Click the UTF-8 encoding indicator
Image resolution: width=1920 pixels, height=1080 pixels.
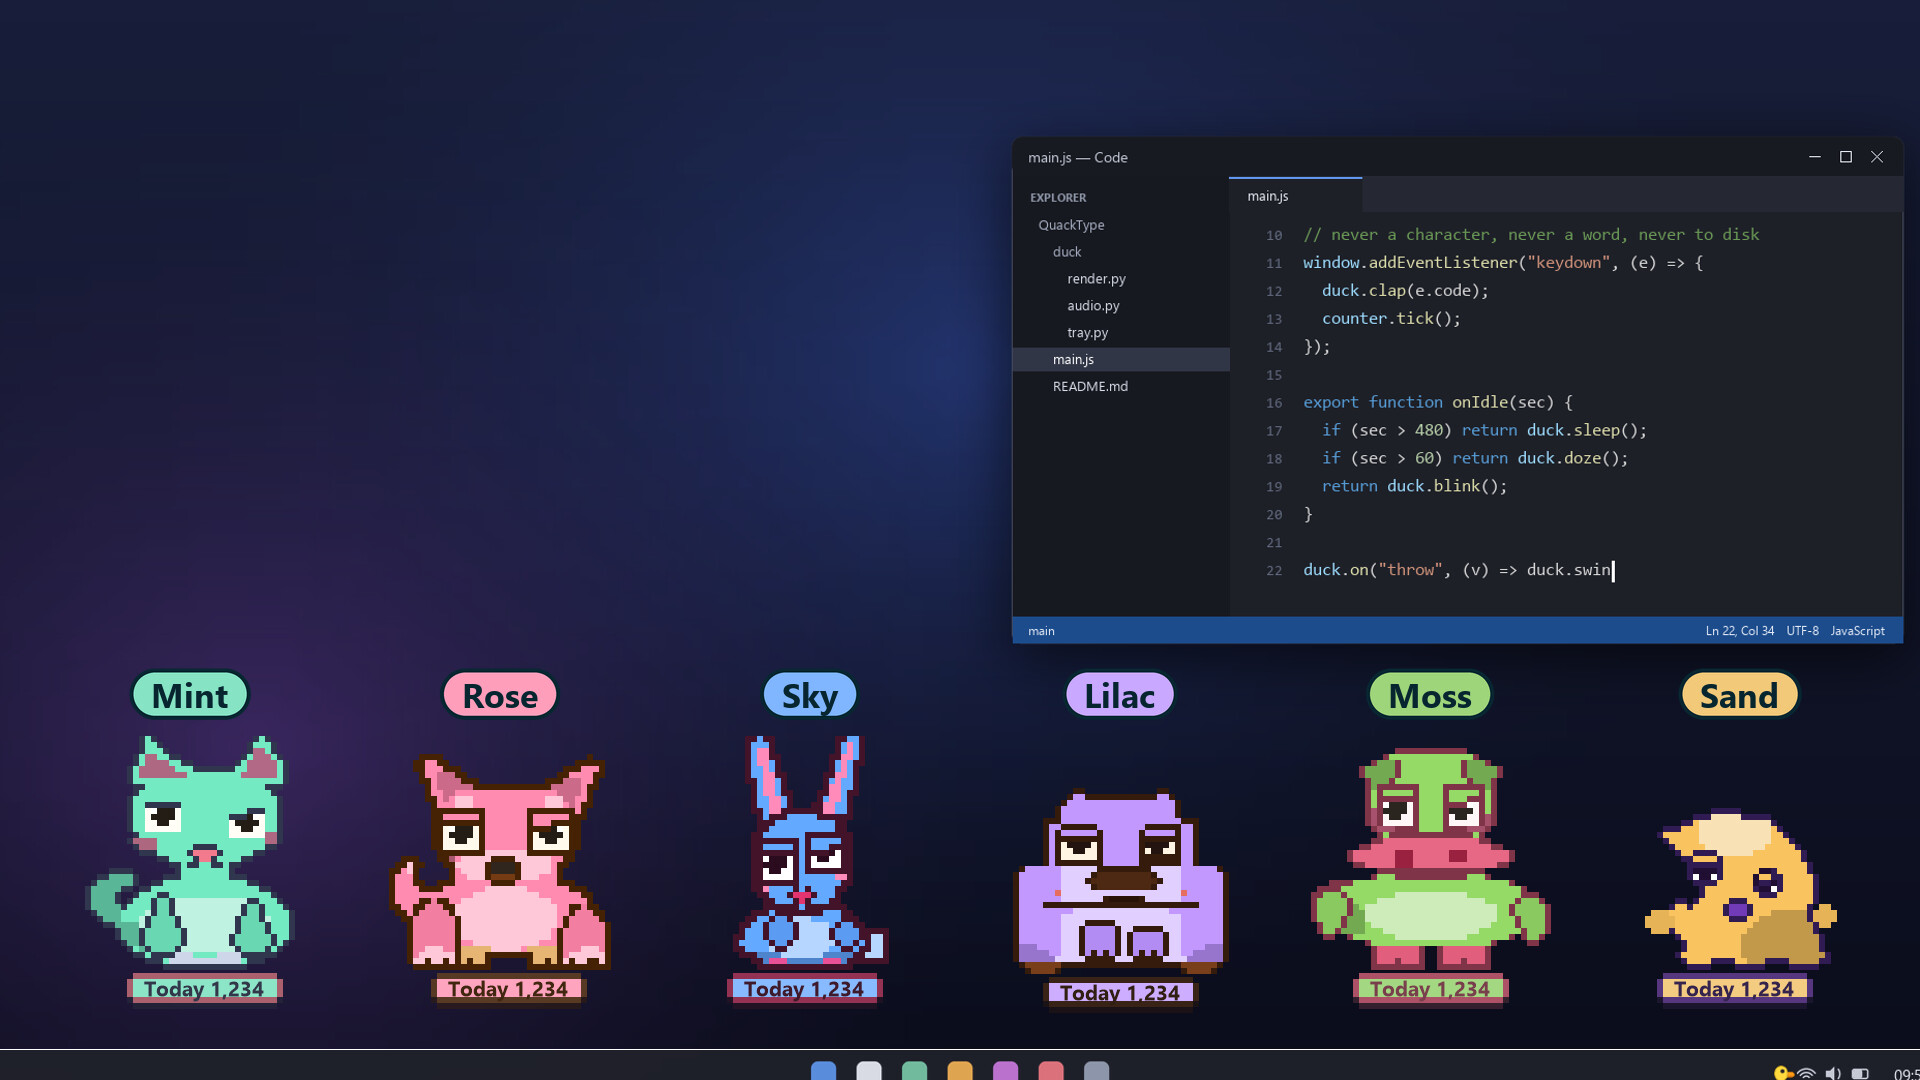coord(1803,631)
